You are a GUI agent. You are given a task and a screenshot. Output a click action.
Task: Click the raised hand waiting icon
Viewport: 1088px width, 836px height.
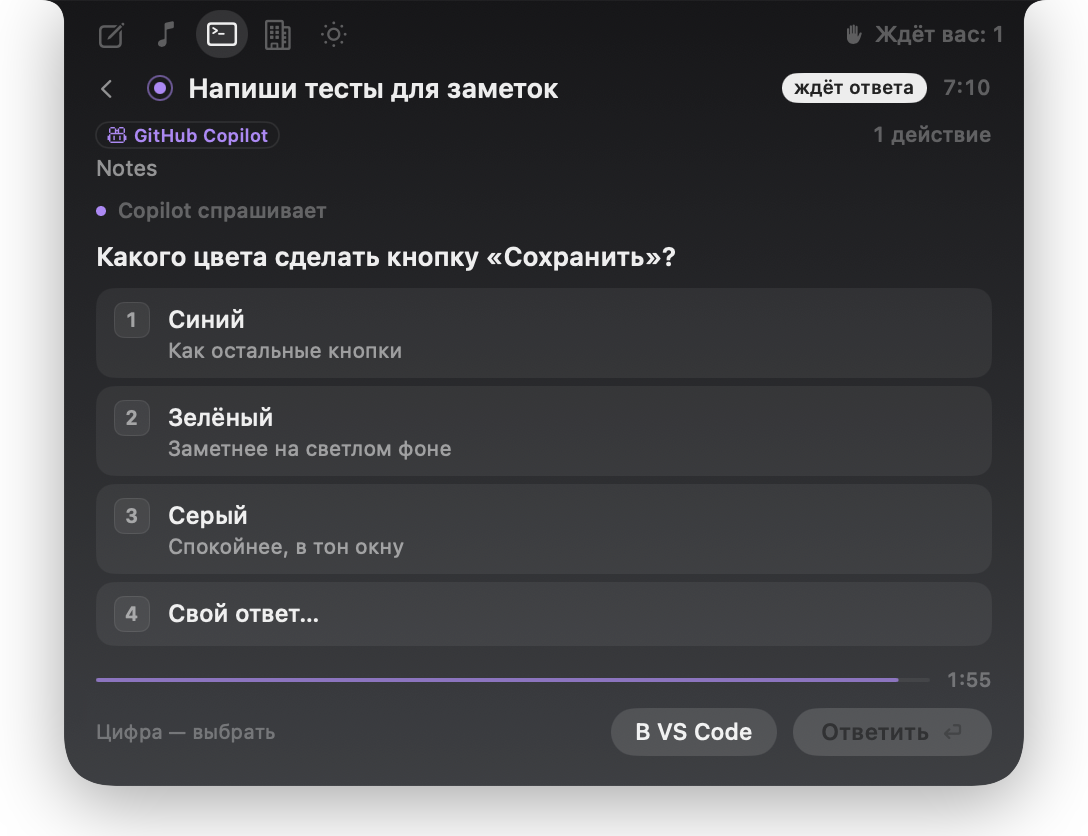click(x=854, y=34)
